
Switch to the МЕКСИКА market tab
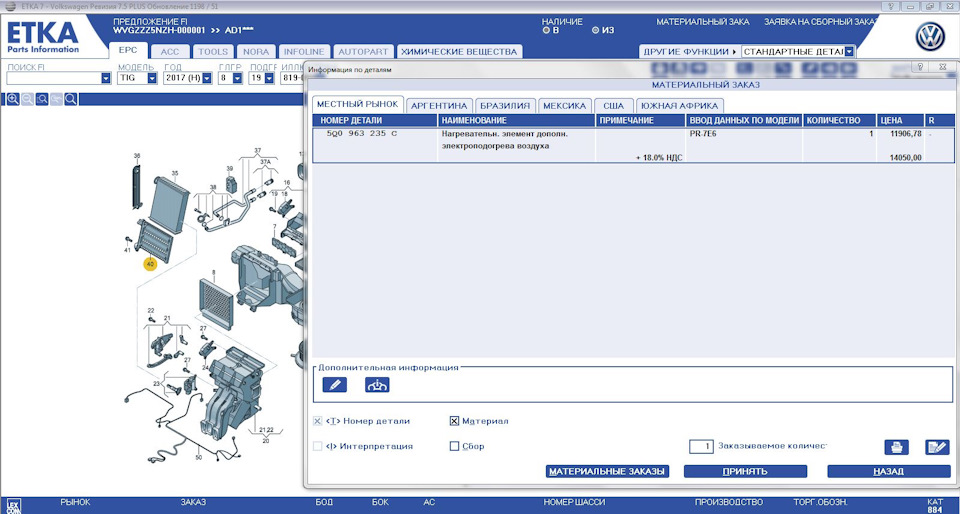[564, 105]
